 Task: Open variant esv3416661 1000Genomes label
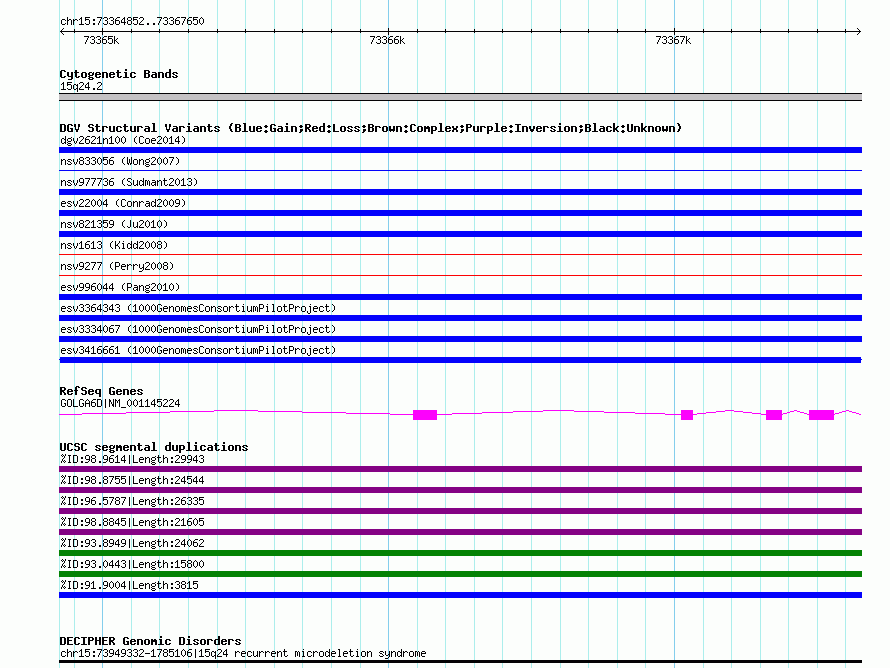(198, 350)
